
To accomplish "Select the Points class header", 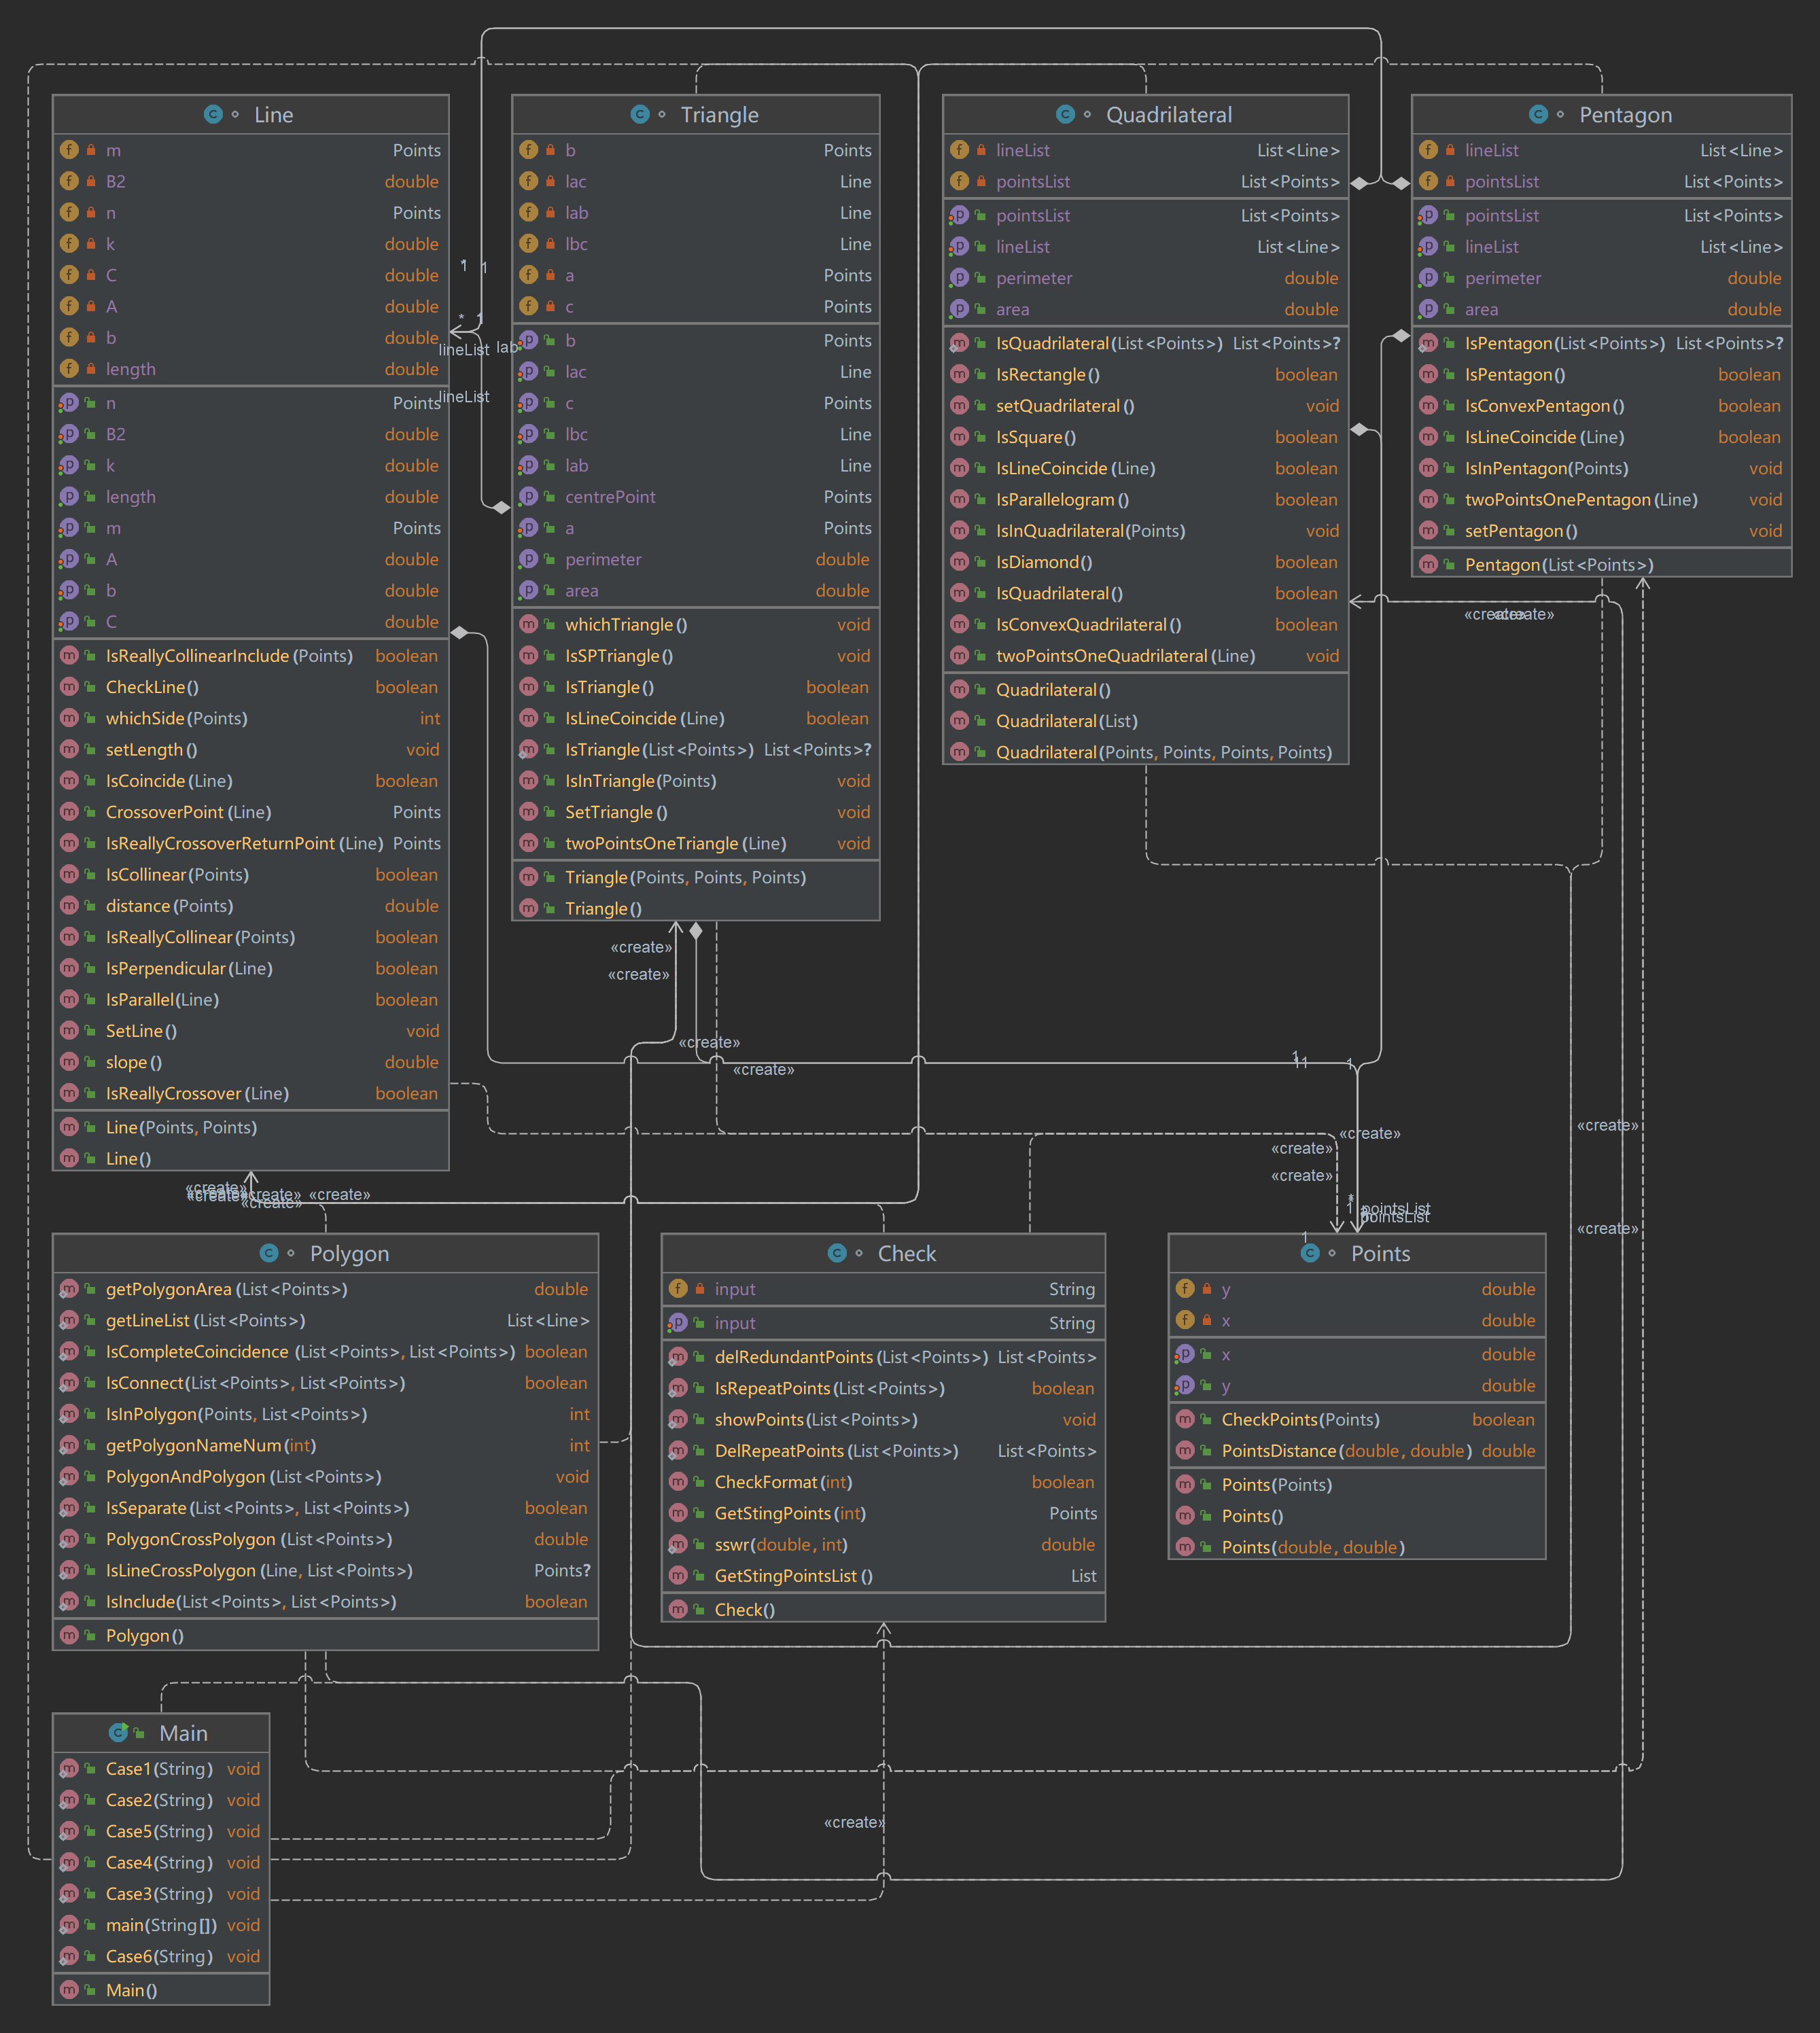I will (x=1357, y=1253).
